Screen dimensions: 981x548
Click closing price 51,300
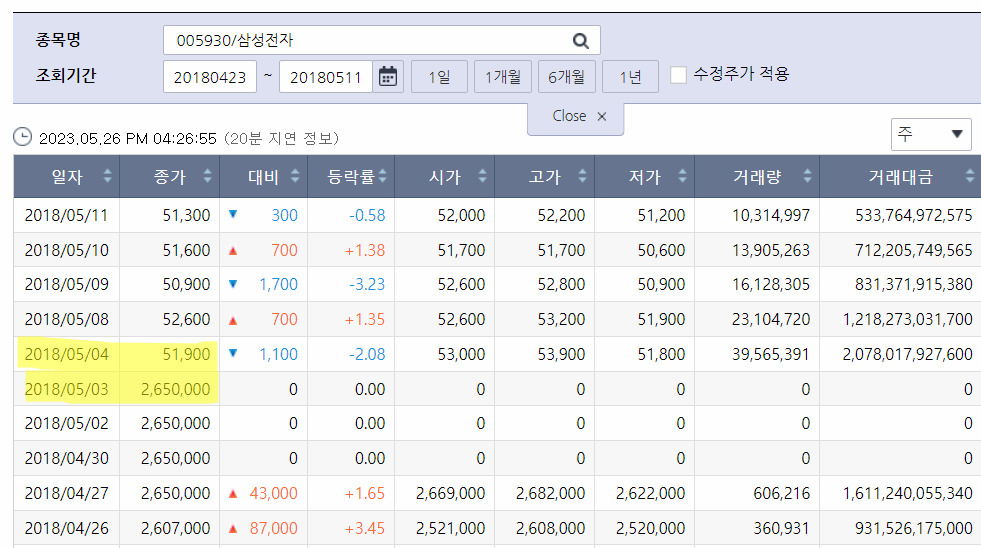[186, 215]
